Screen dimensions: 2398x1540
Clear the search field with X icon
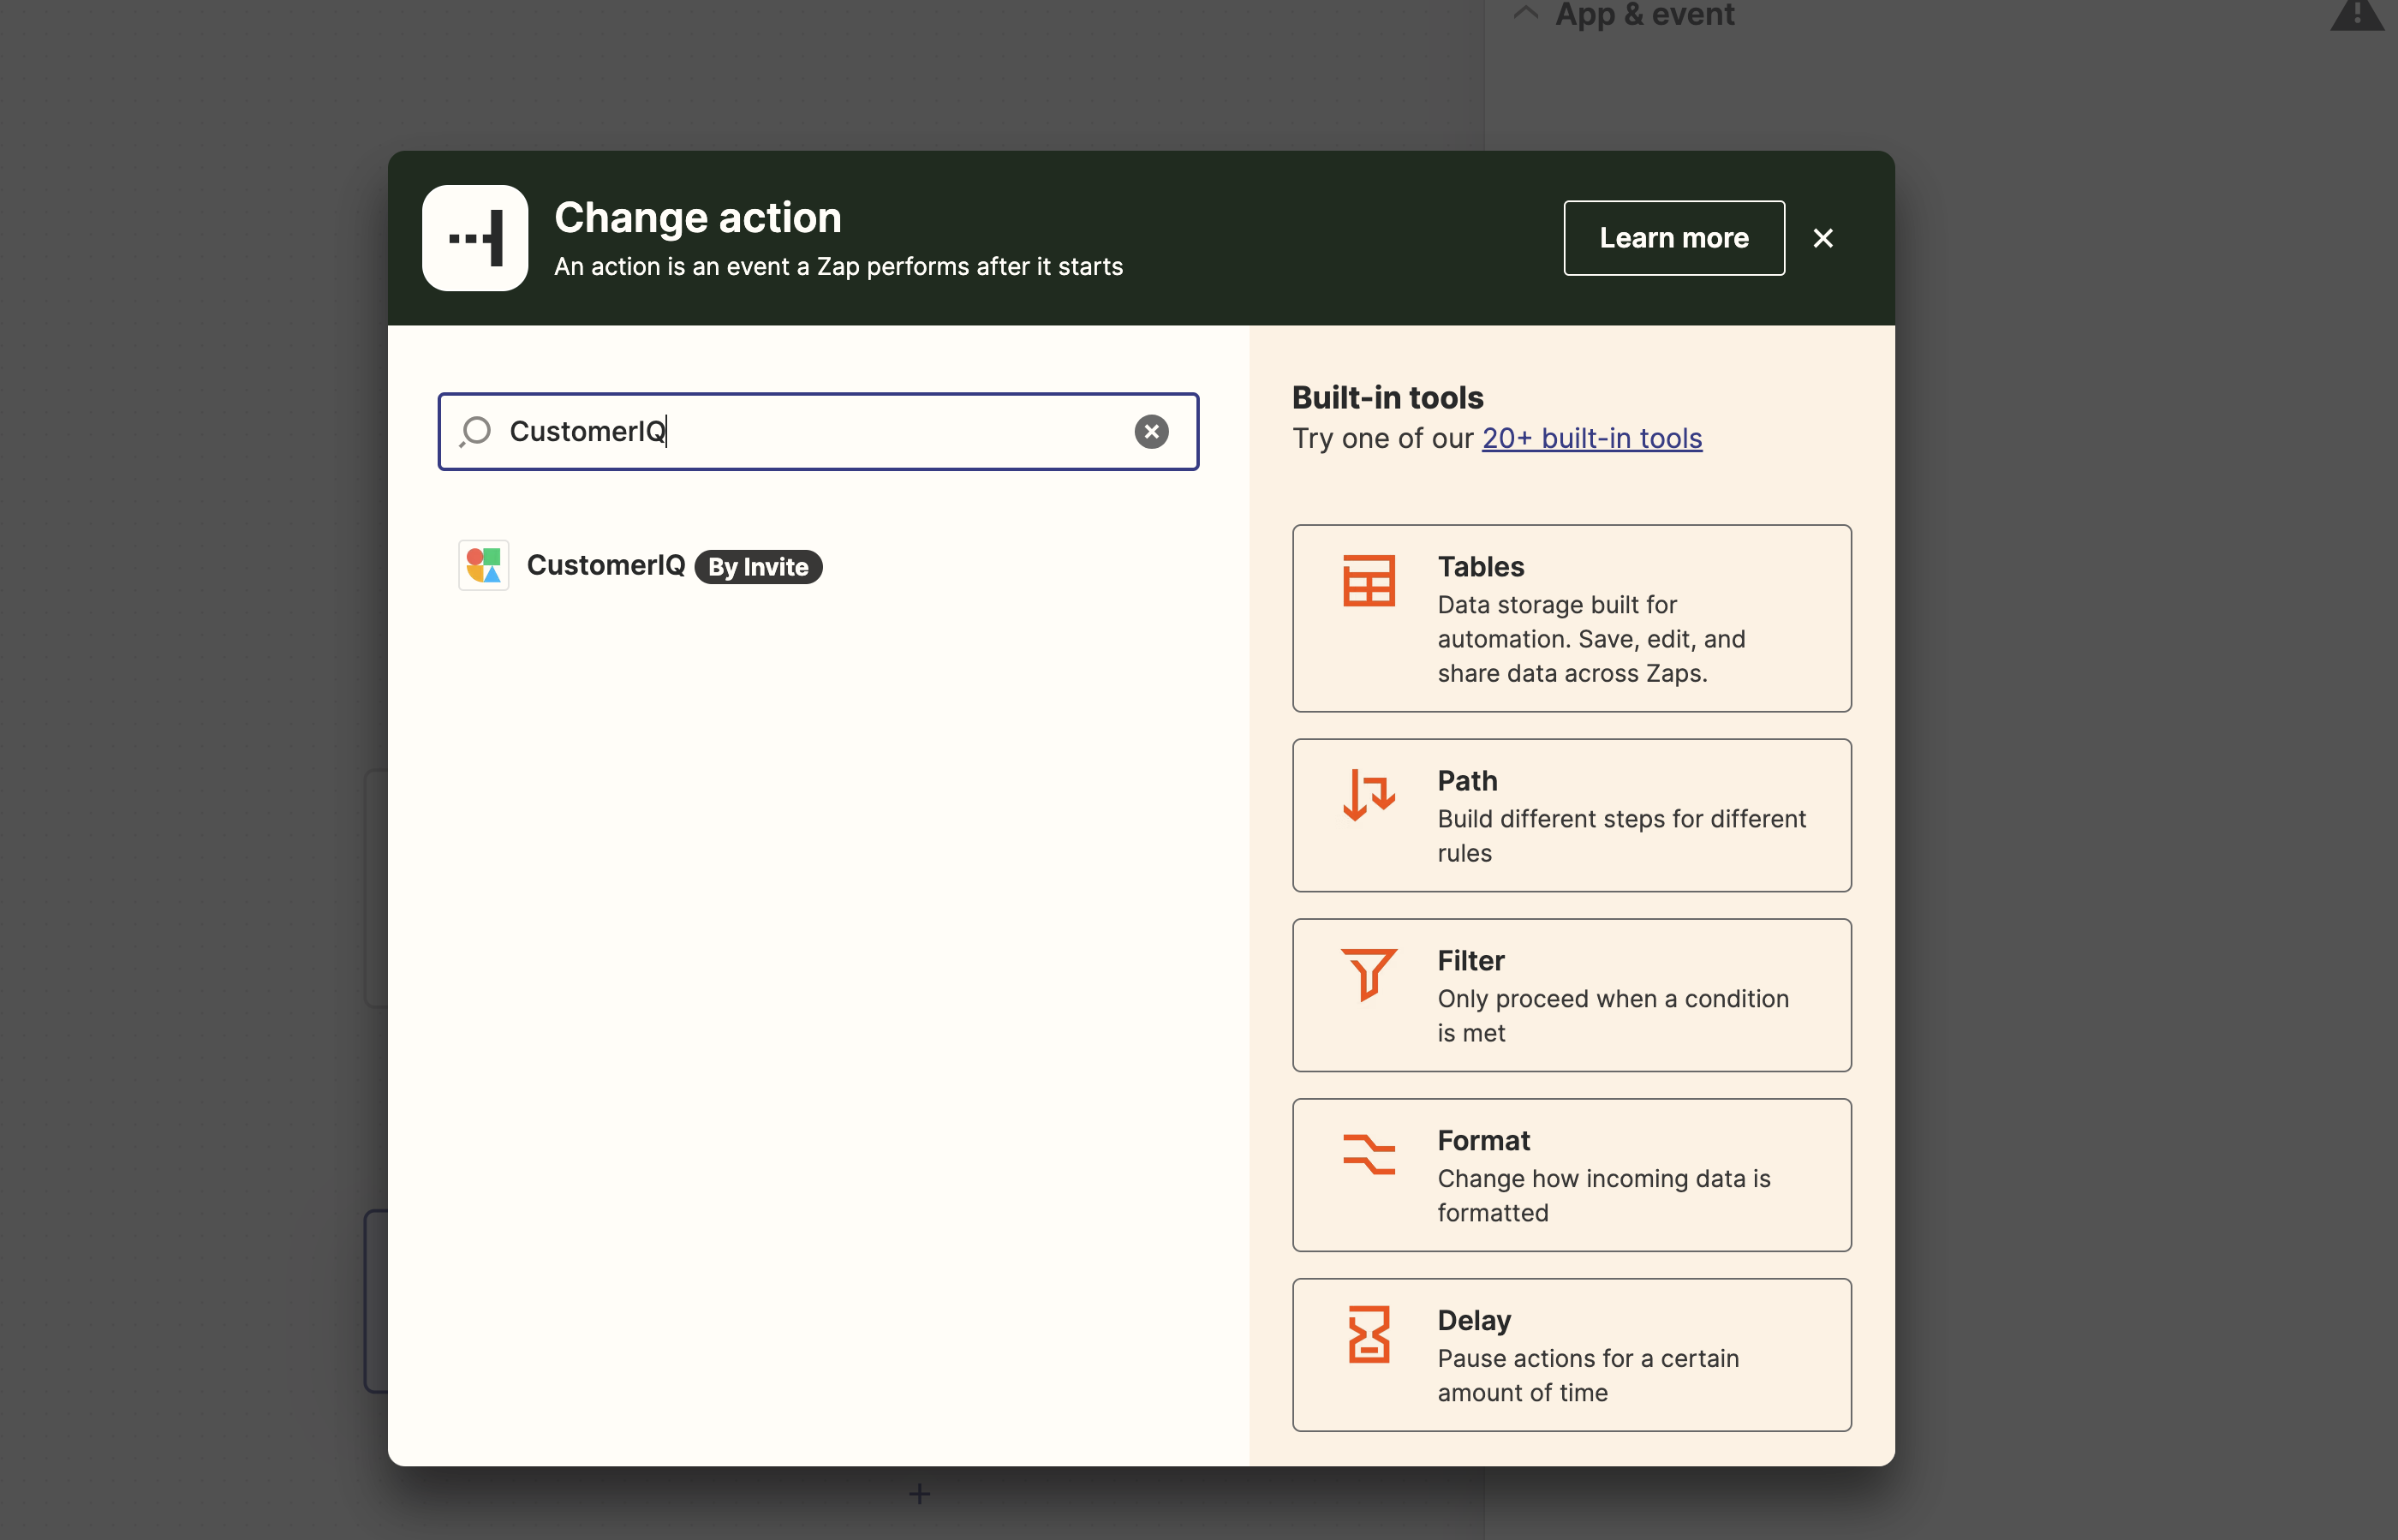[1151, 431]
